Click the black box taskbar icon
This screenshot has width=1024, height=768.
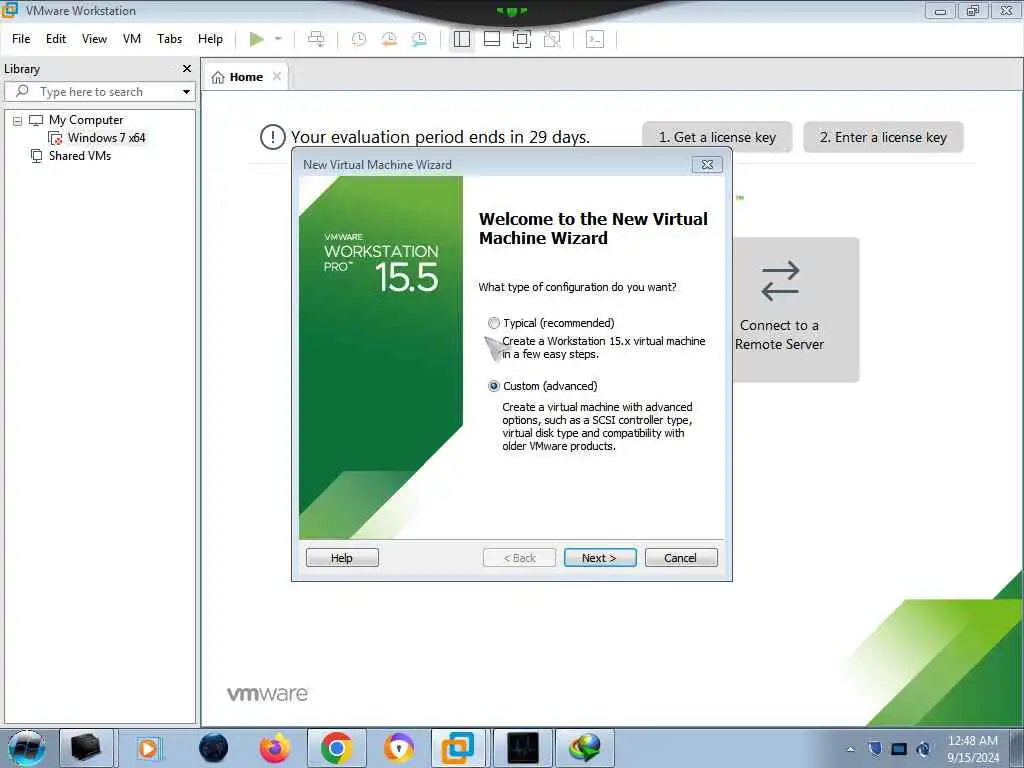[86, 748]
